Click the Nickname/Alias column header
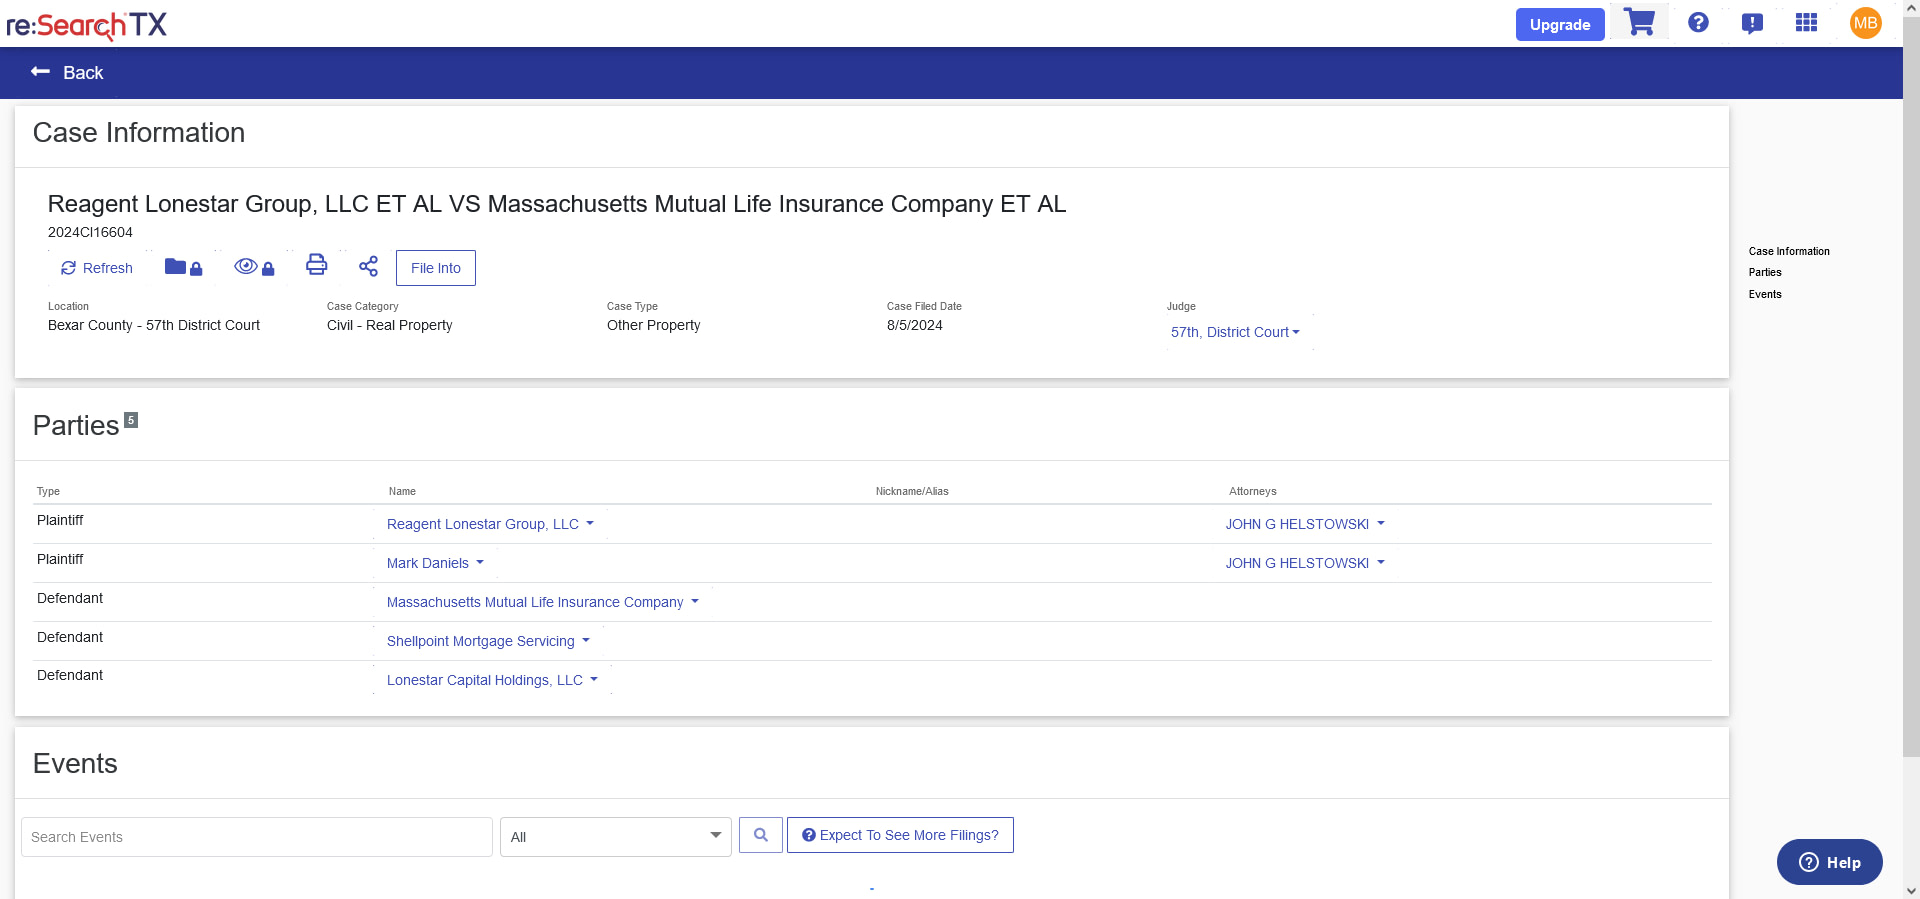This screenshot has height=899, width=1920. pos(912,491)
